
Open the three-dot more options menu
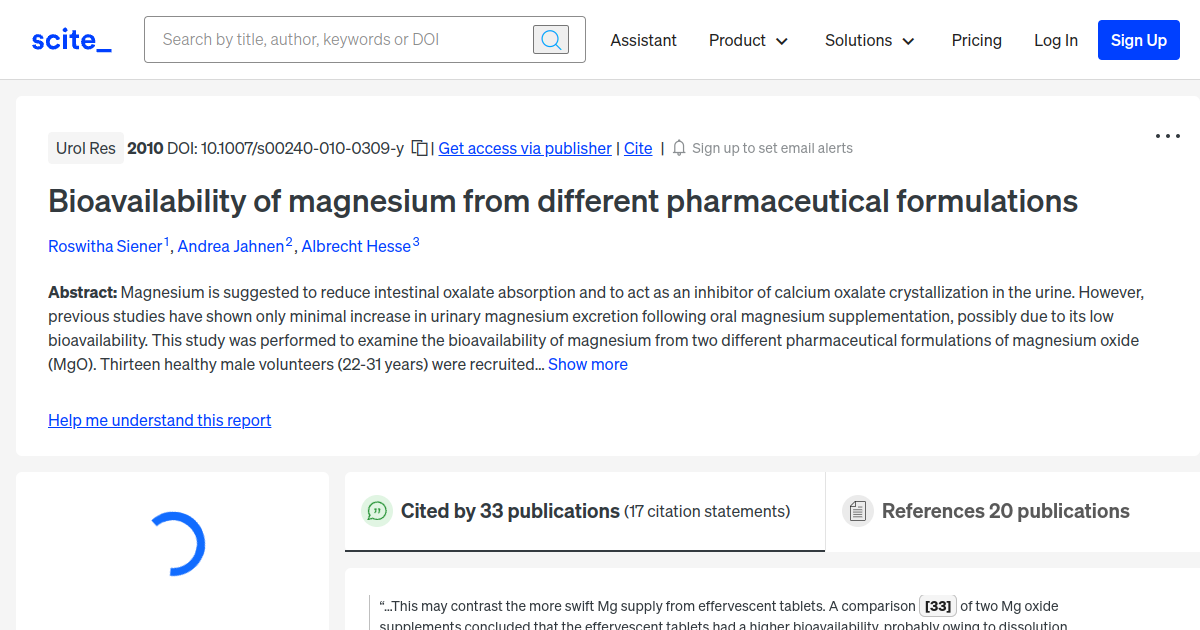point(1167,136)
